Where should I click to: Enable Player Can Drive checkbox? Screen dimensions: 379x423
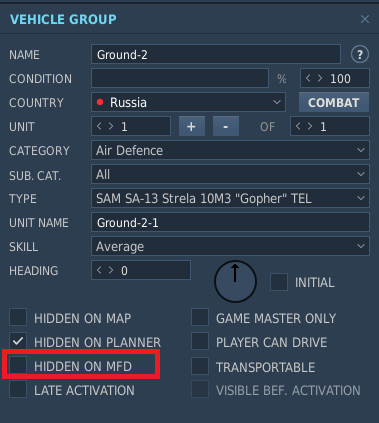[200, 341]
